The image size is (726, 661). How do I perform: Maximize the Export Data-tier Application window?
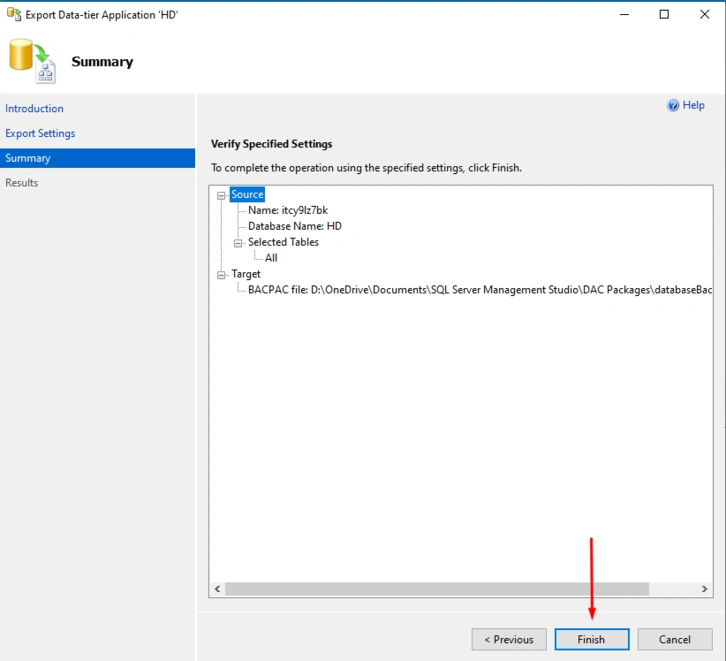(664, 14)
